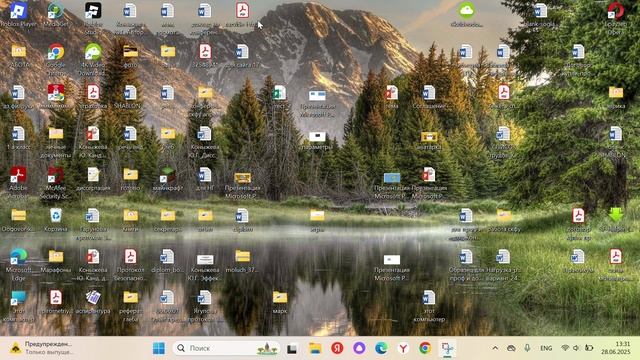Viewport: 640px width, 360px height.
Task: Select the Нагрузка вариант 24 Word document
Action: click(503, 256)
